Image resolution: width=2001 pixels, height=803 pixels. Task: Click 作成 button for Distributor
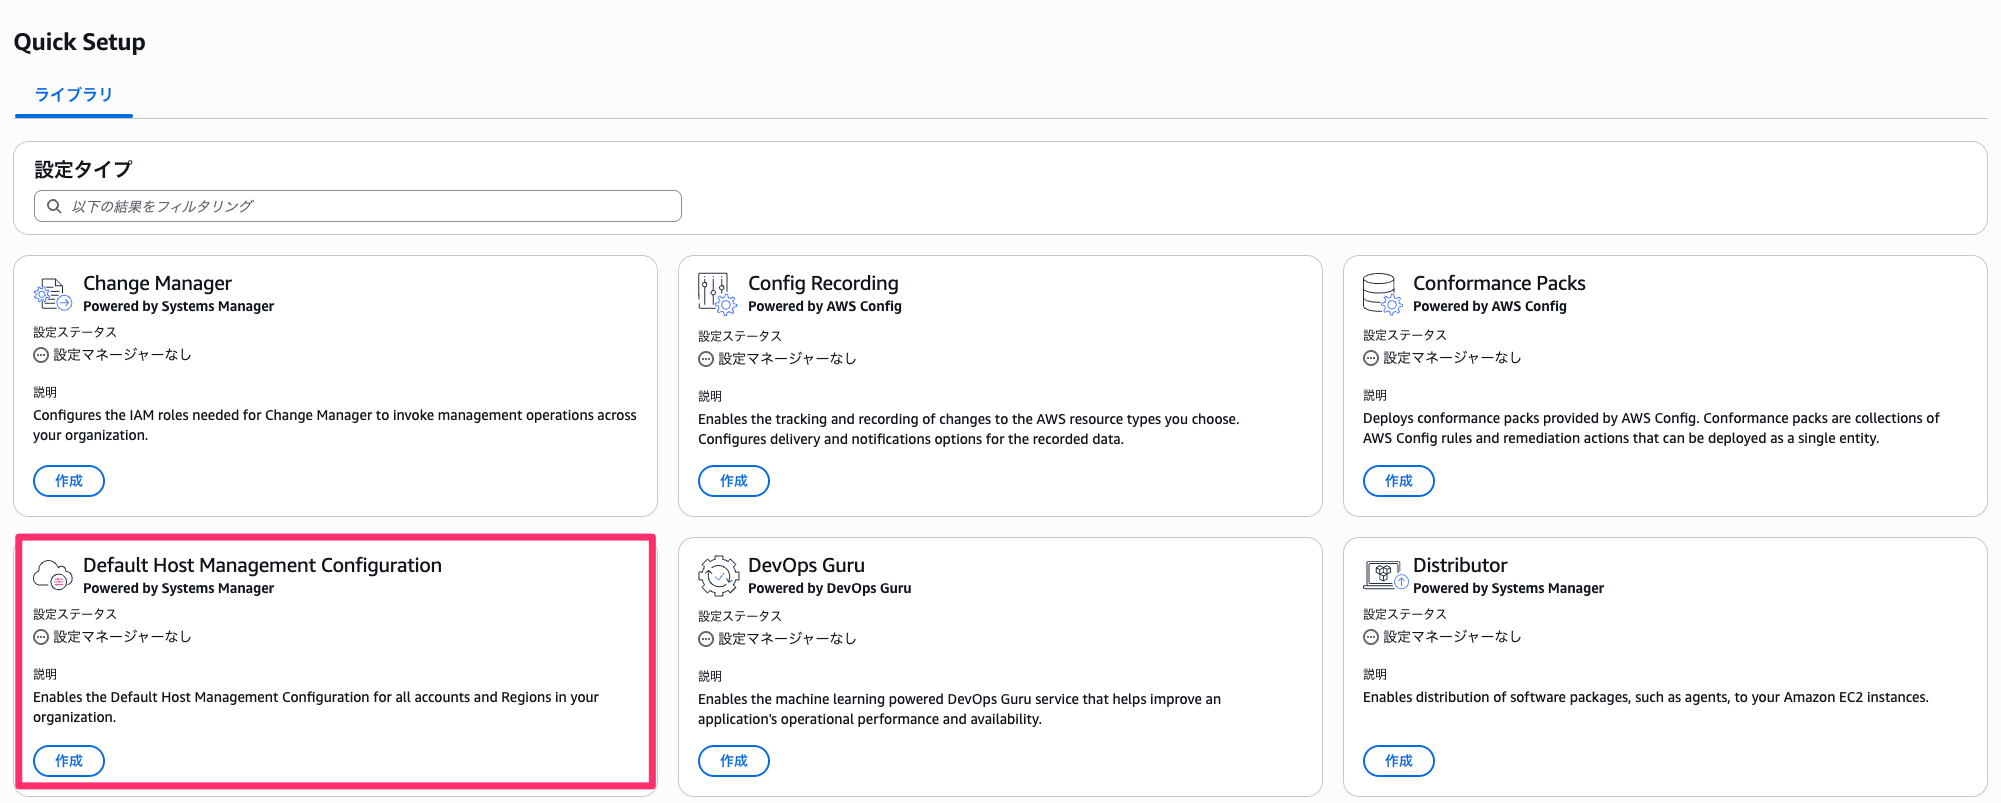tap(1399, 761)
